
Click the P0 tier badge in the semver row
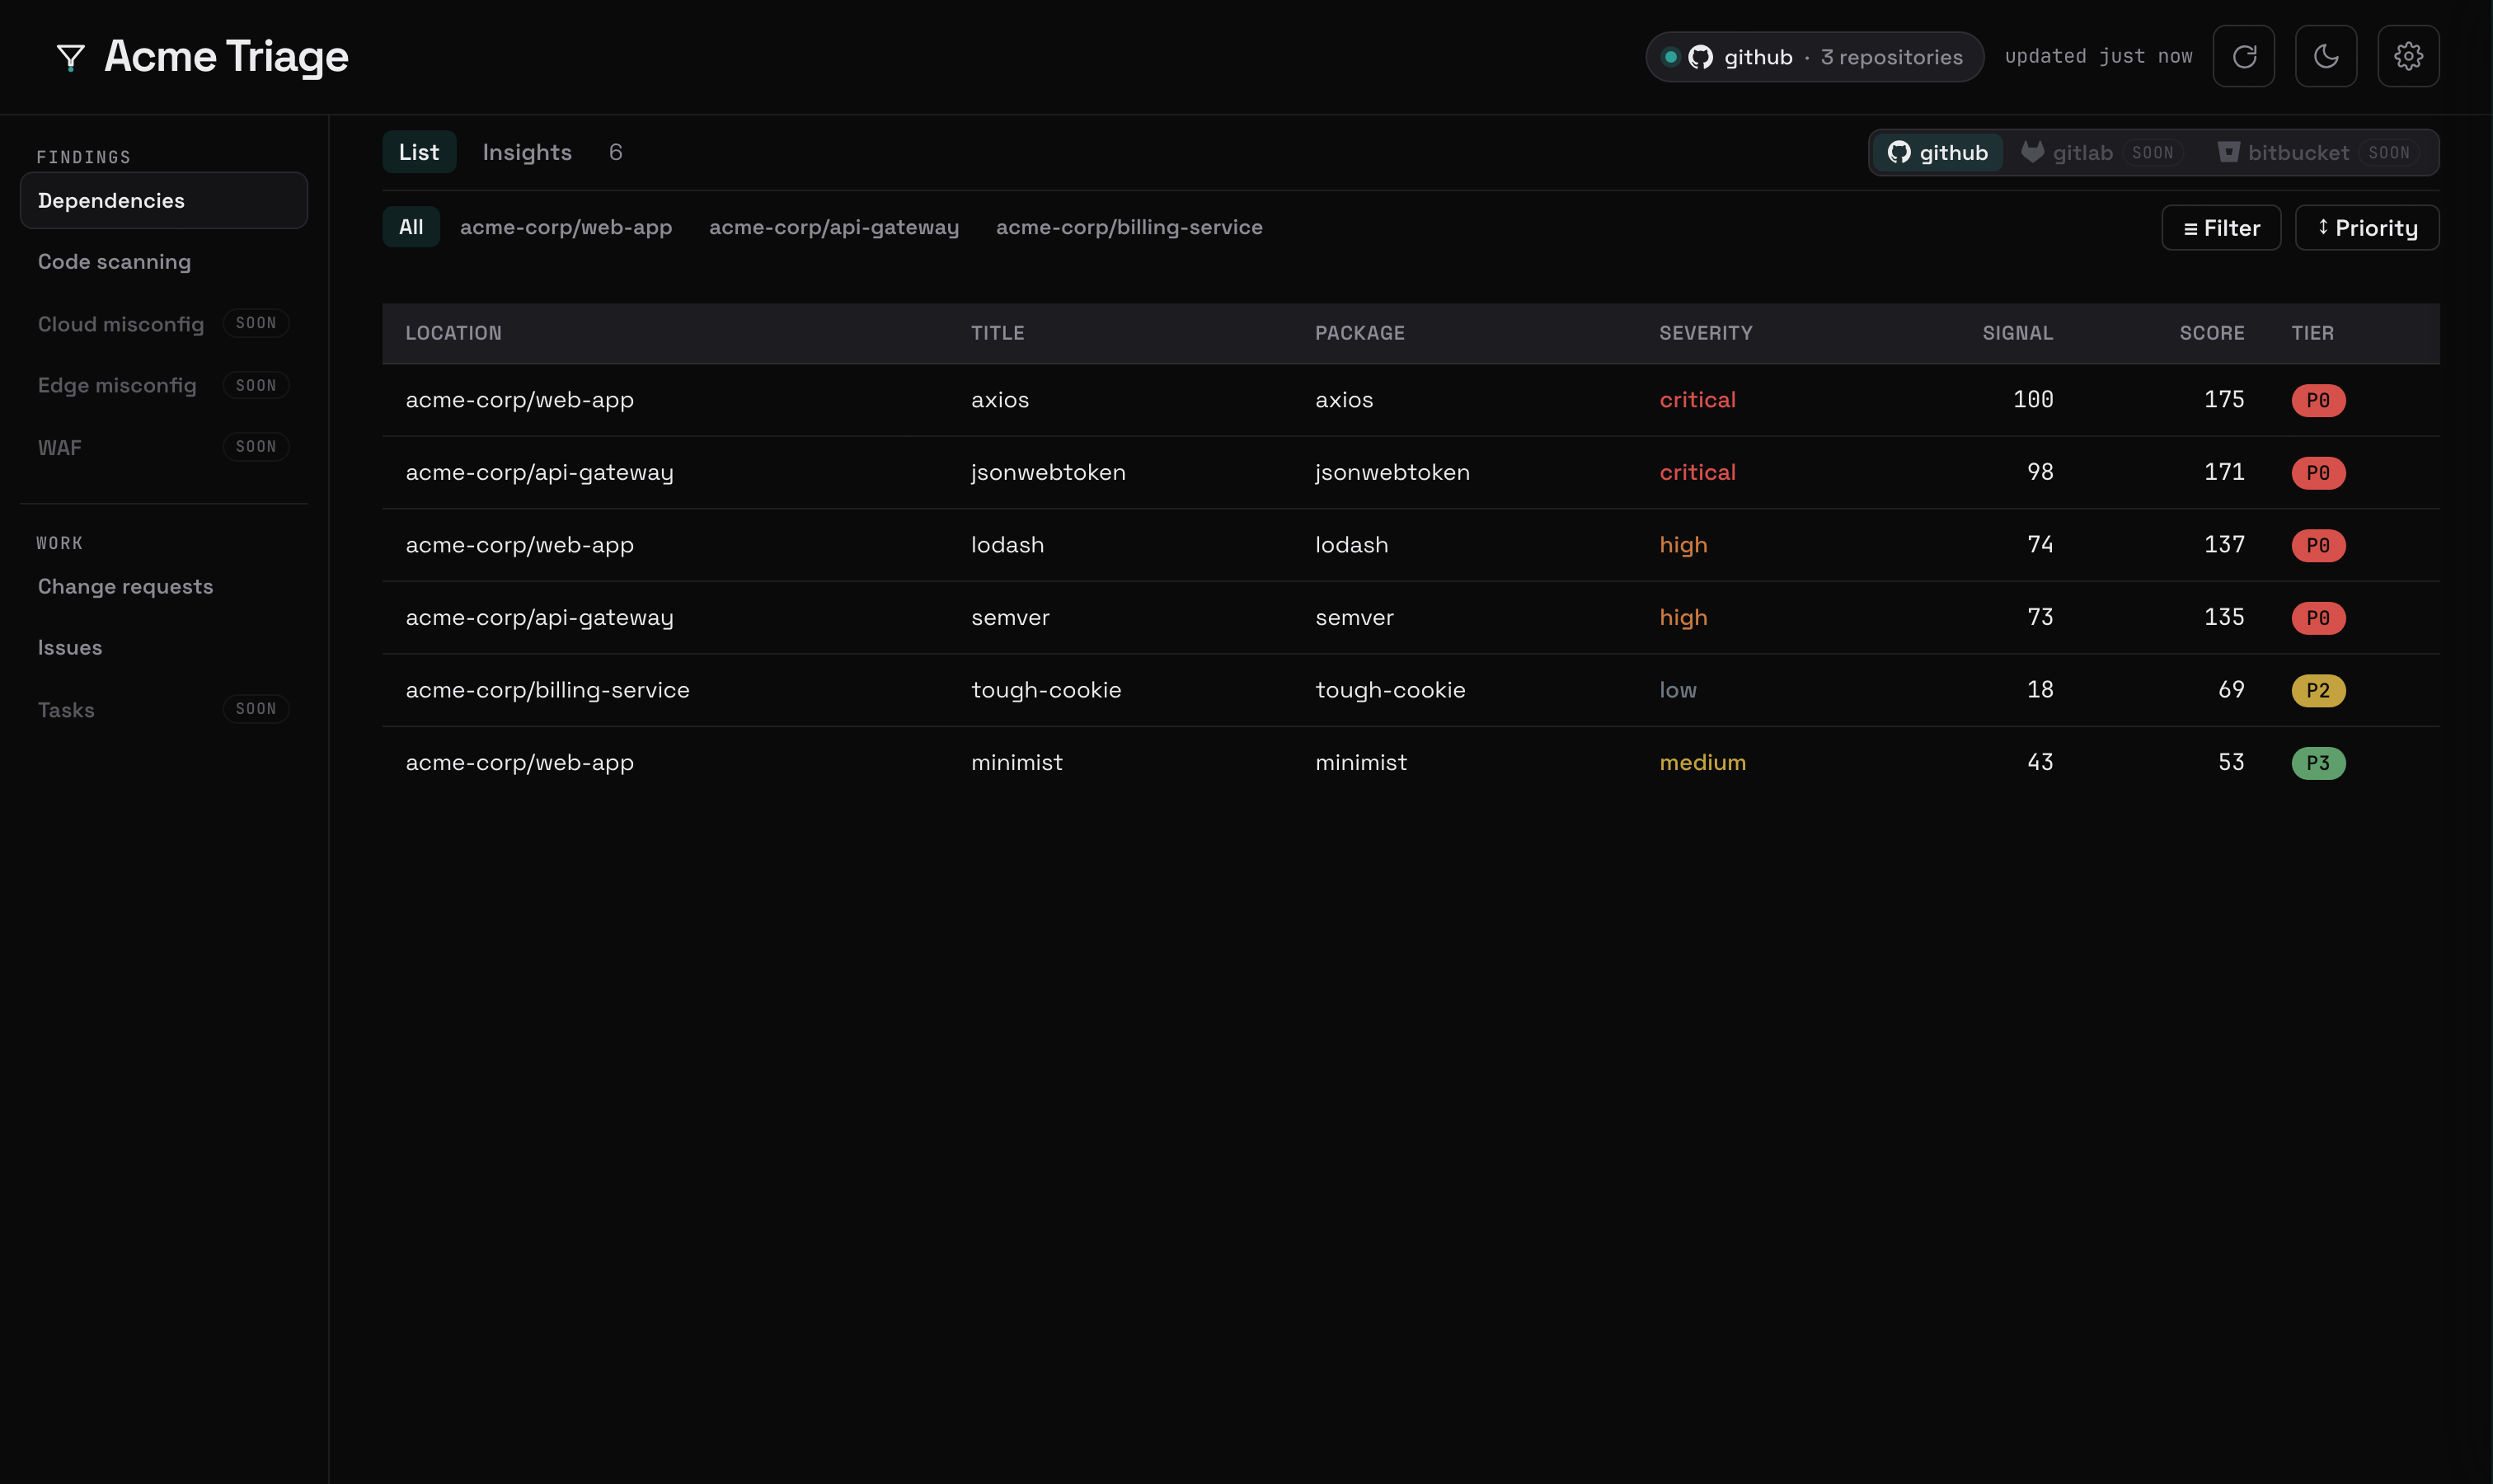[x=2318, y=618]
